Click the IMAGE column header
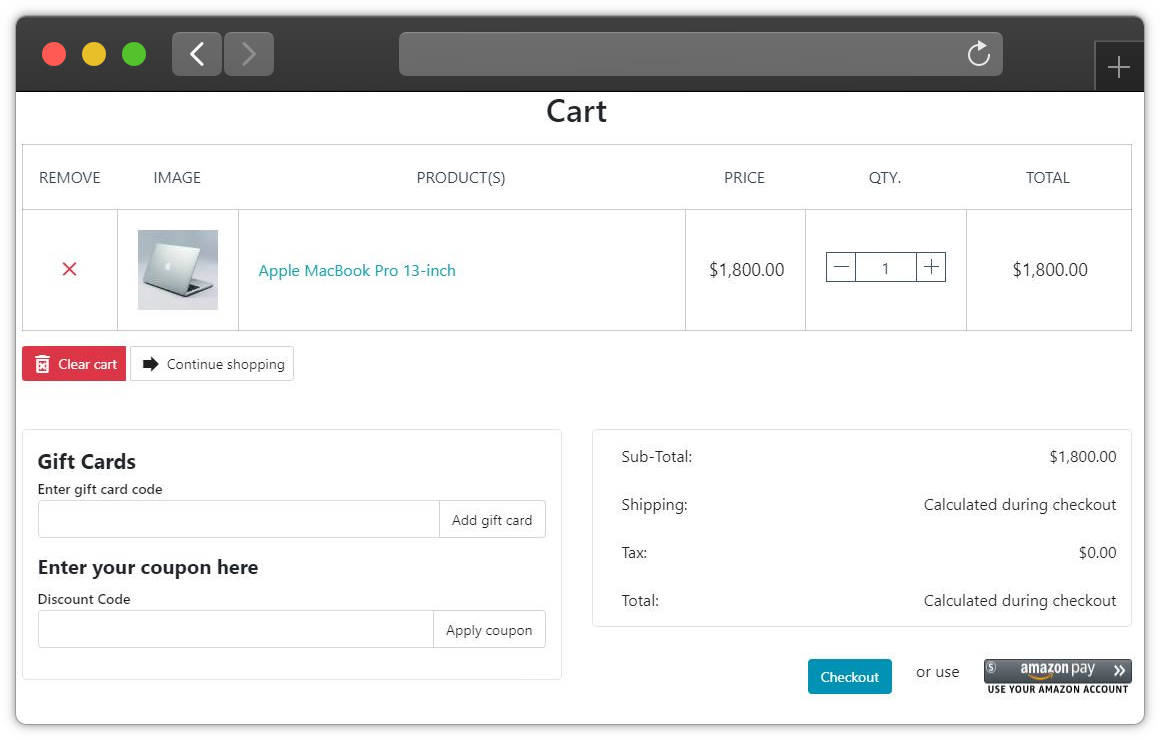Image resolution: width=1160 pixels, height=740 pixels. pos(177,178)
